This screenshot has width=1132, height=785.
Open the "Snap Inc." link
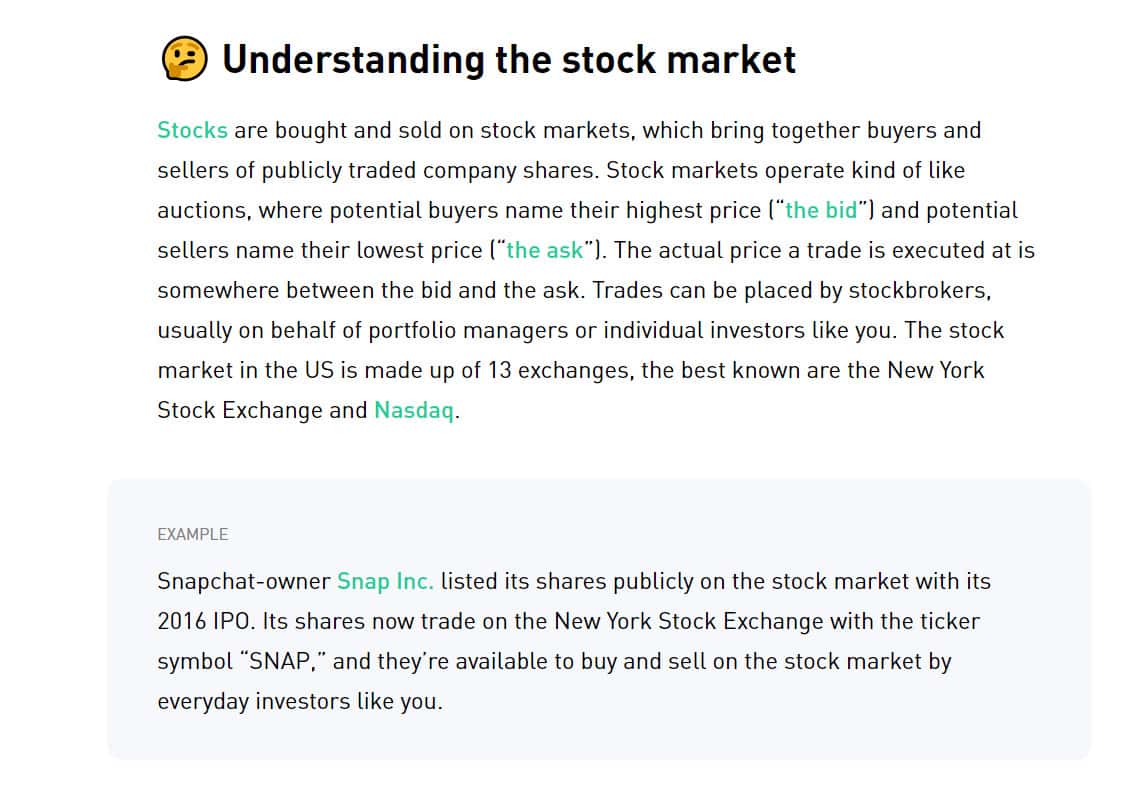tap(385, 581)
